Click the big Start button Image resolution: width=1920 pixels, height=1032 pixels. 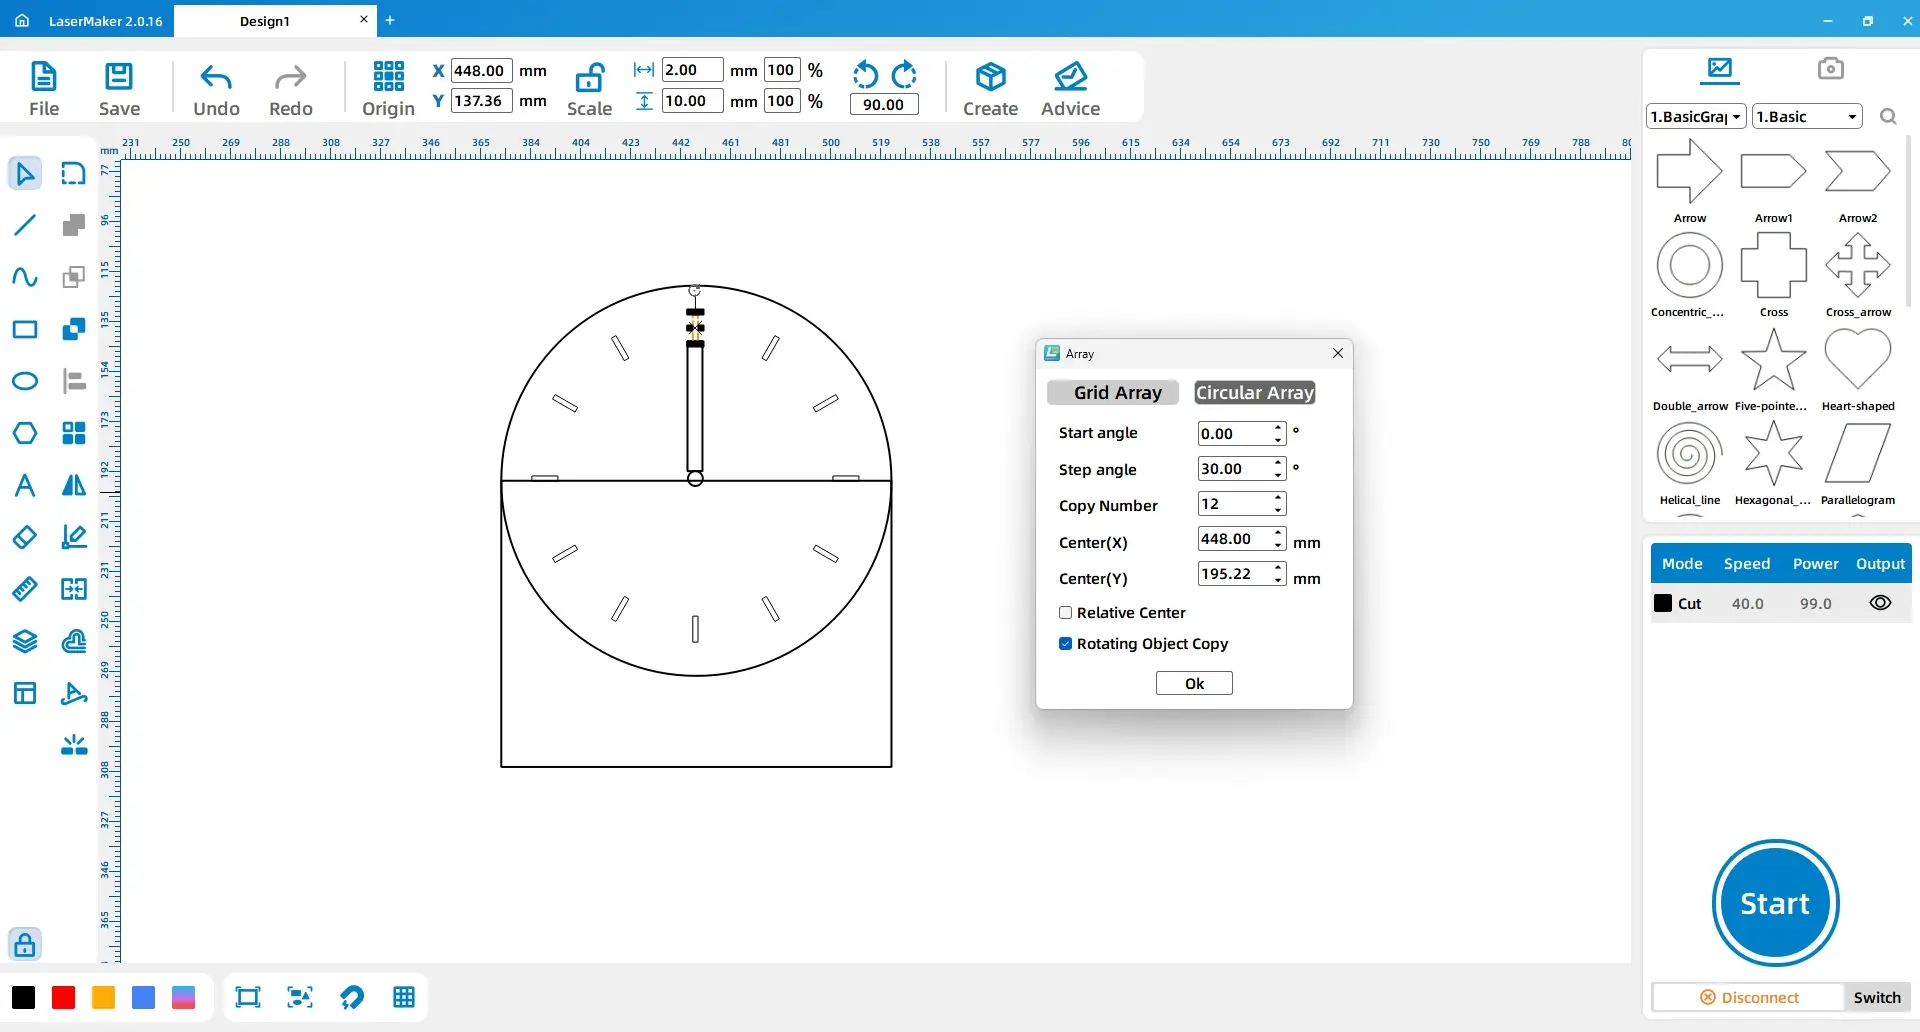point(1775,903)
